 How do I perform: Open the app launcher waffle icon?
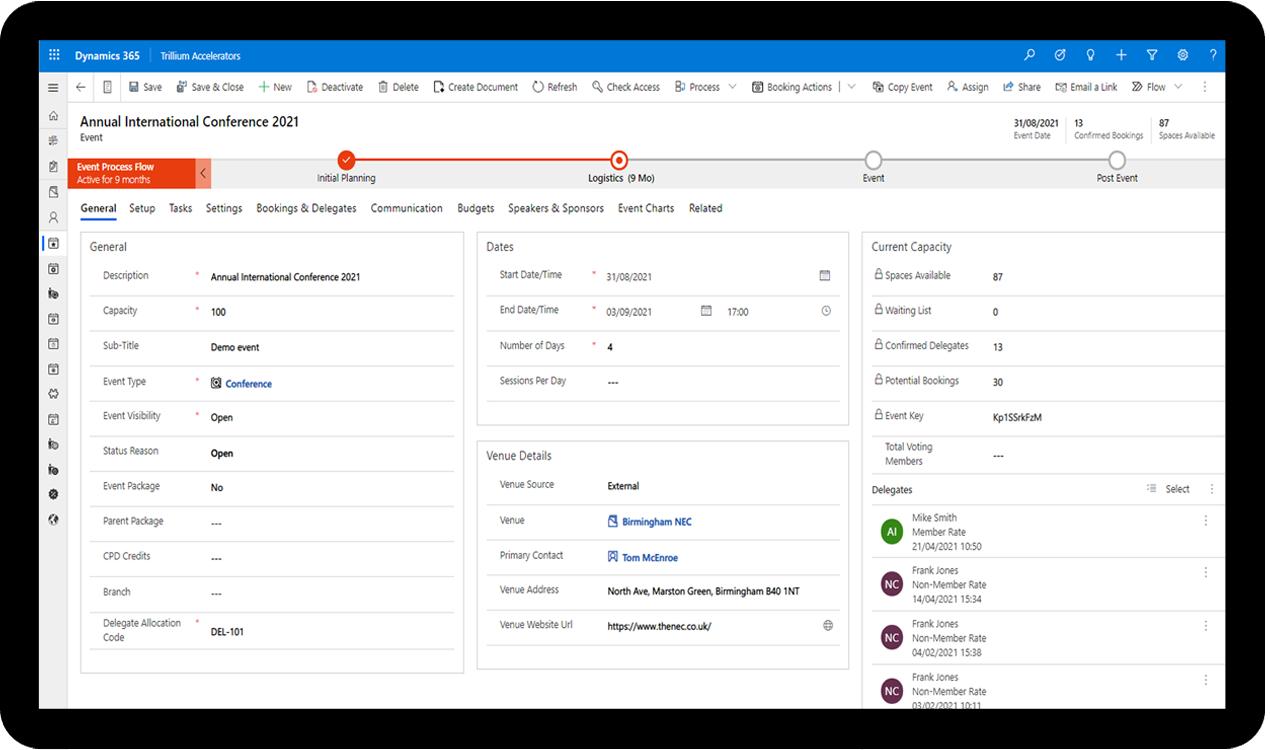(54, 56)
